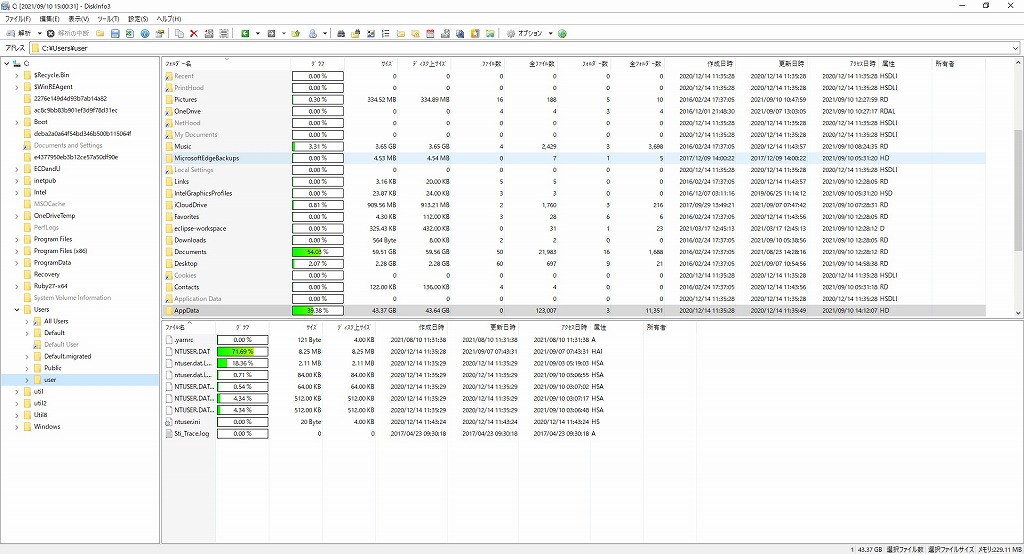This screenshot has width=1024, height=554.
Task: Open the address bar dropdown arrow
Action: (1016, 48)
